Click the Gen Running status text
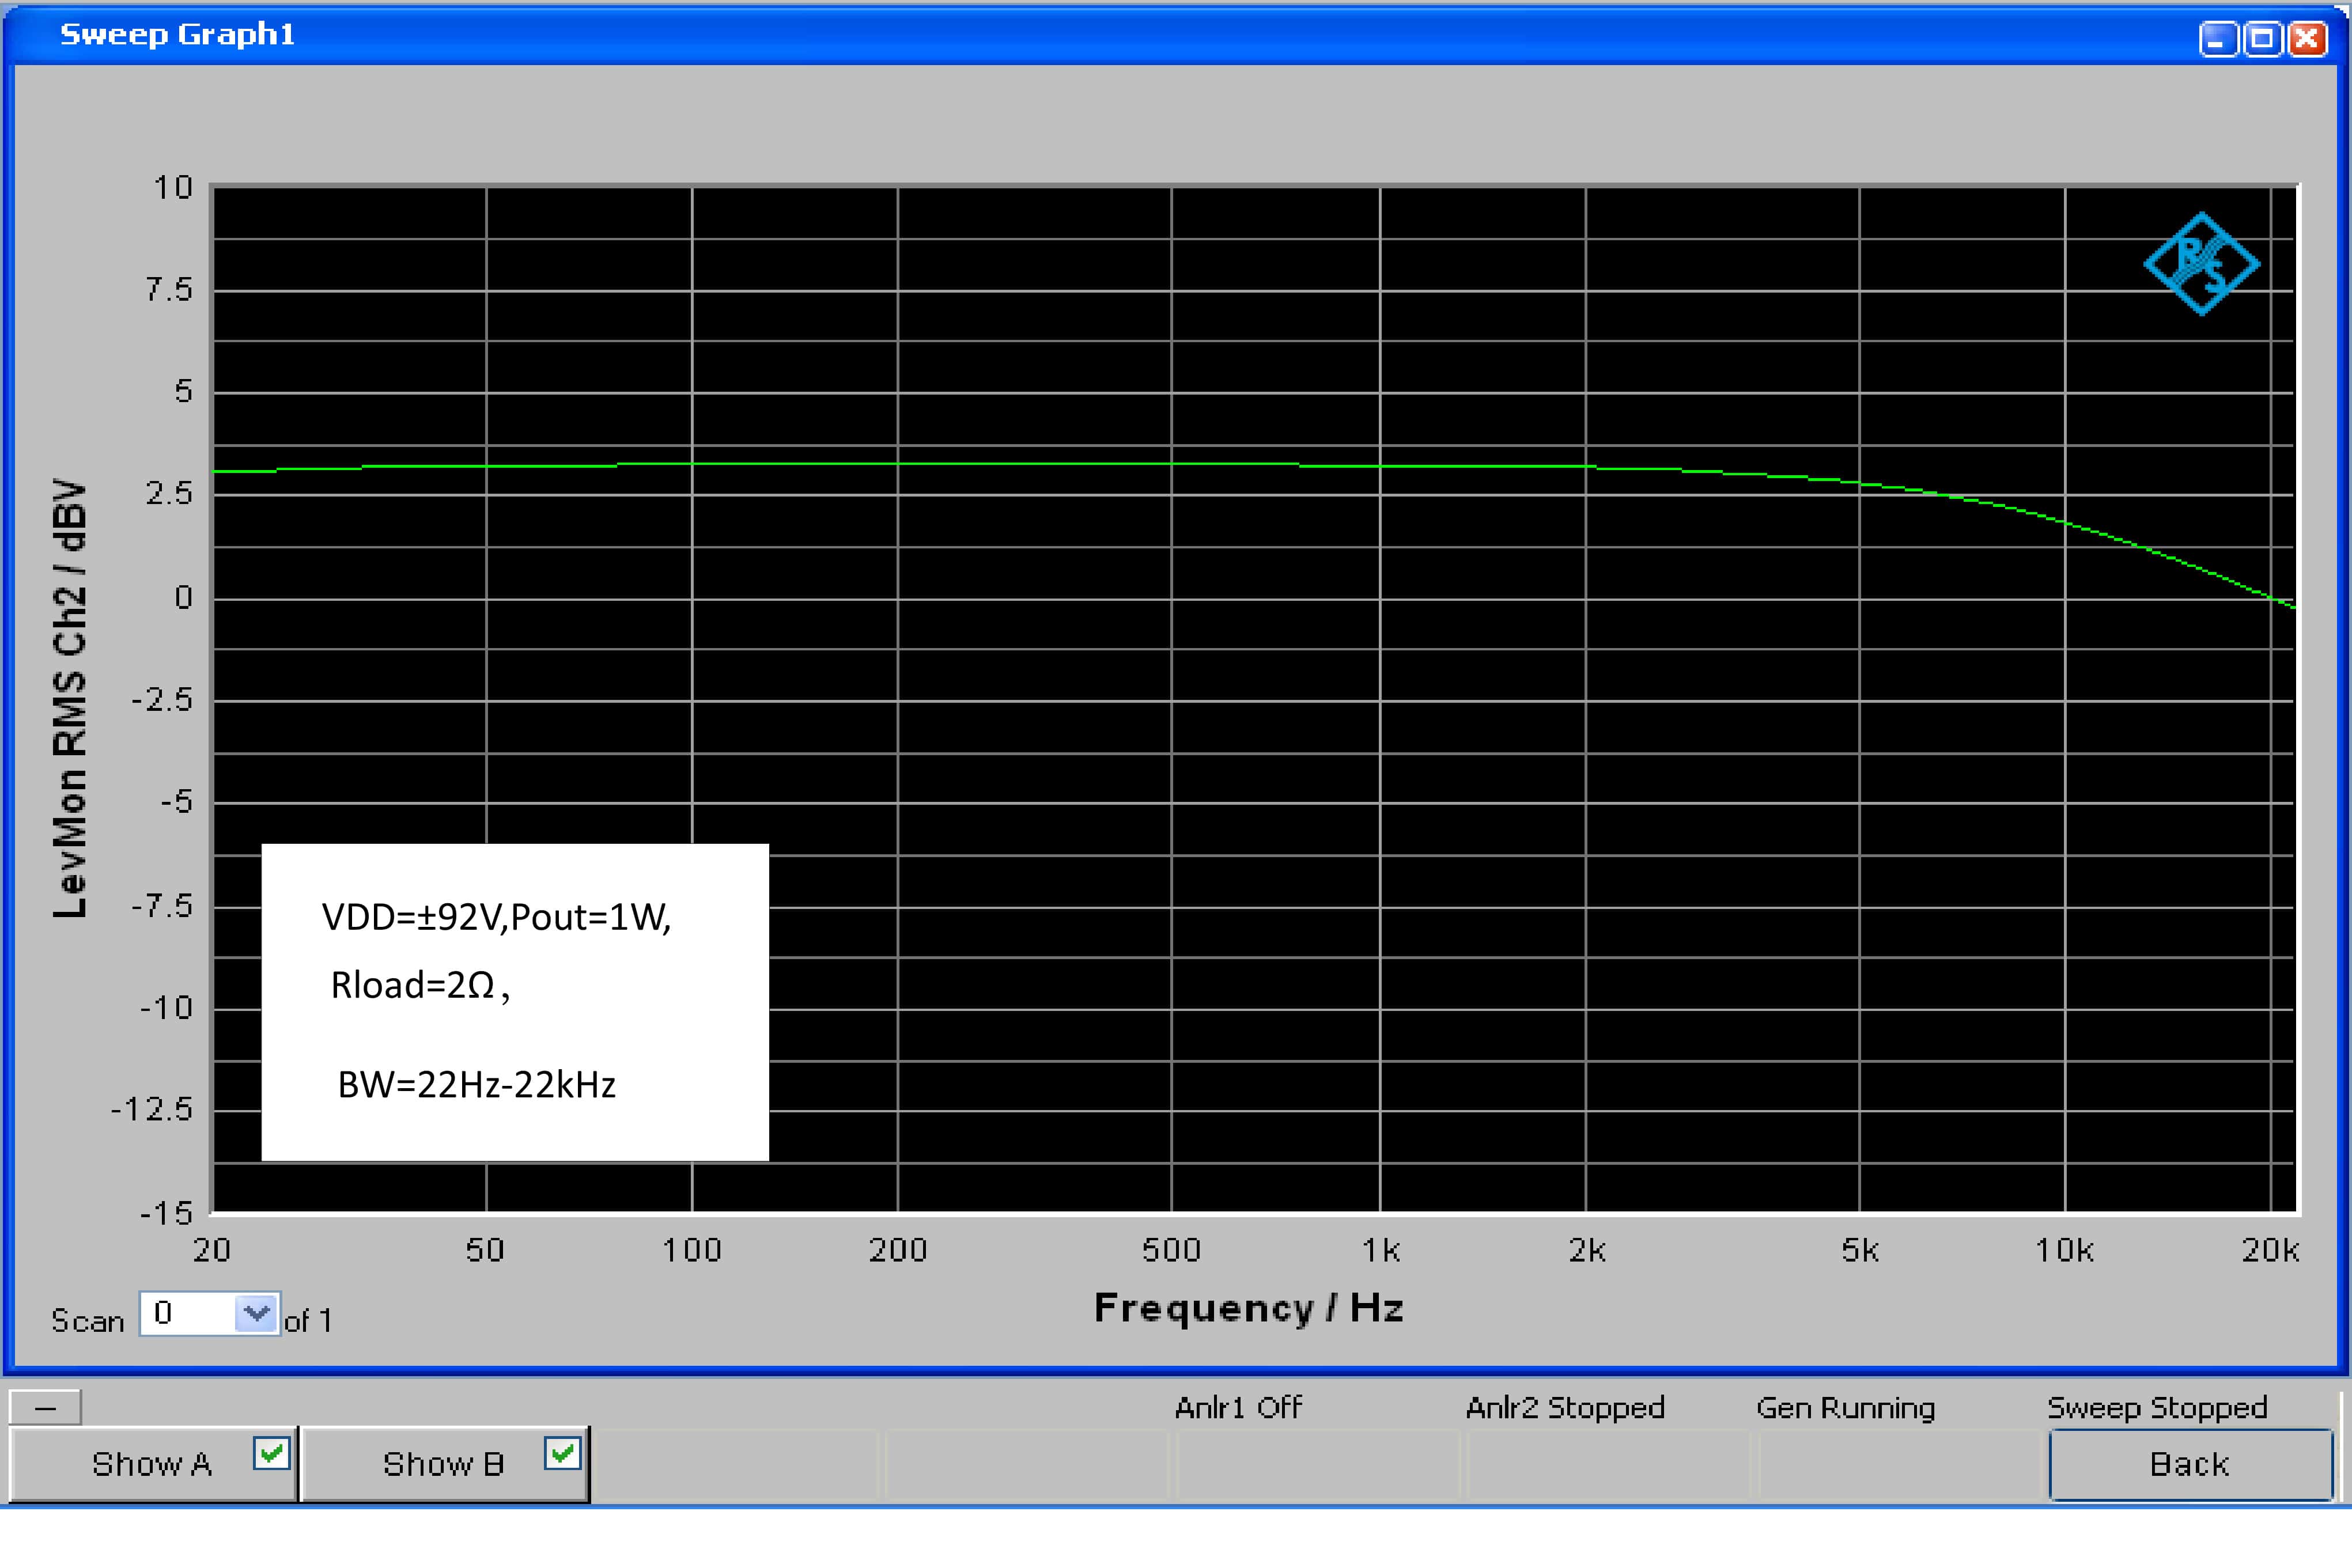Screen dimensions: 2352x1568 tap(1845, 1408)
